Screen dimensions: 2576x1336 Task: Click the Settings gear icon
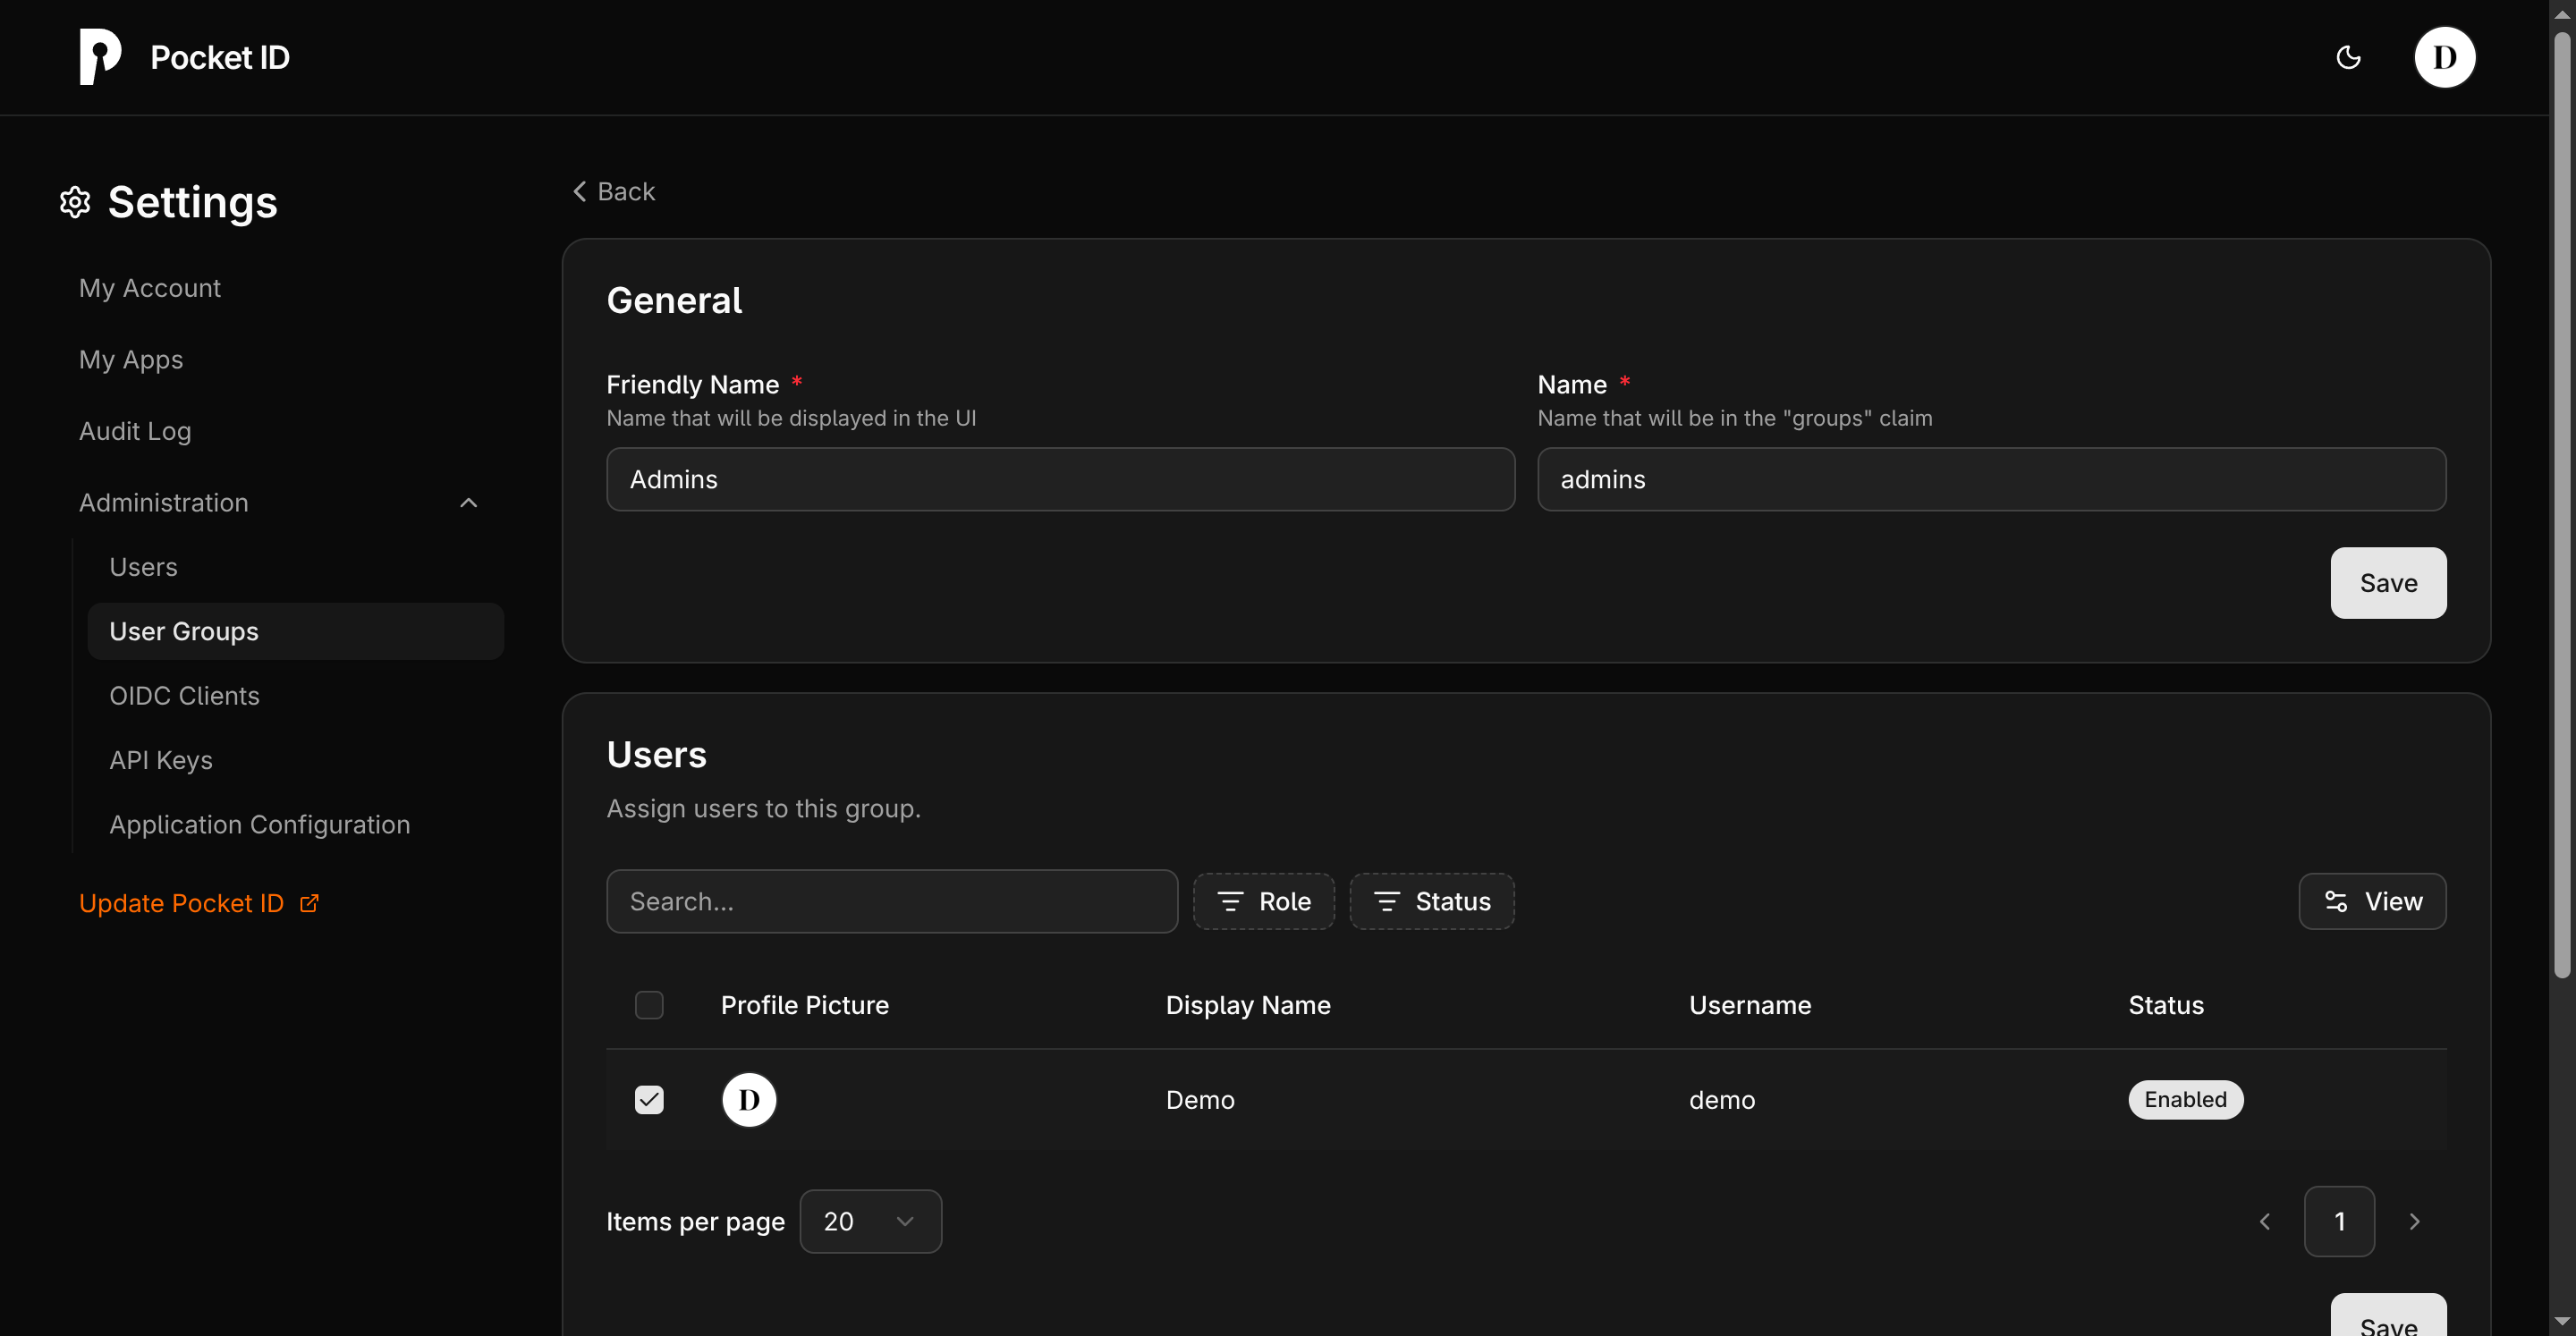tap(75, 202)
